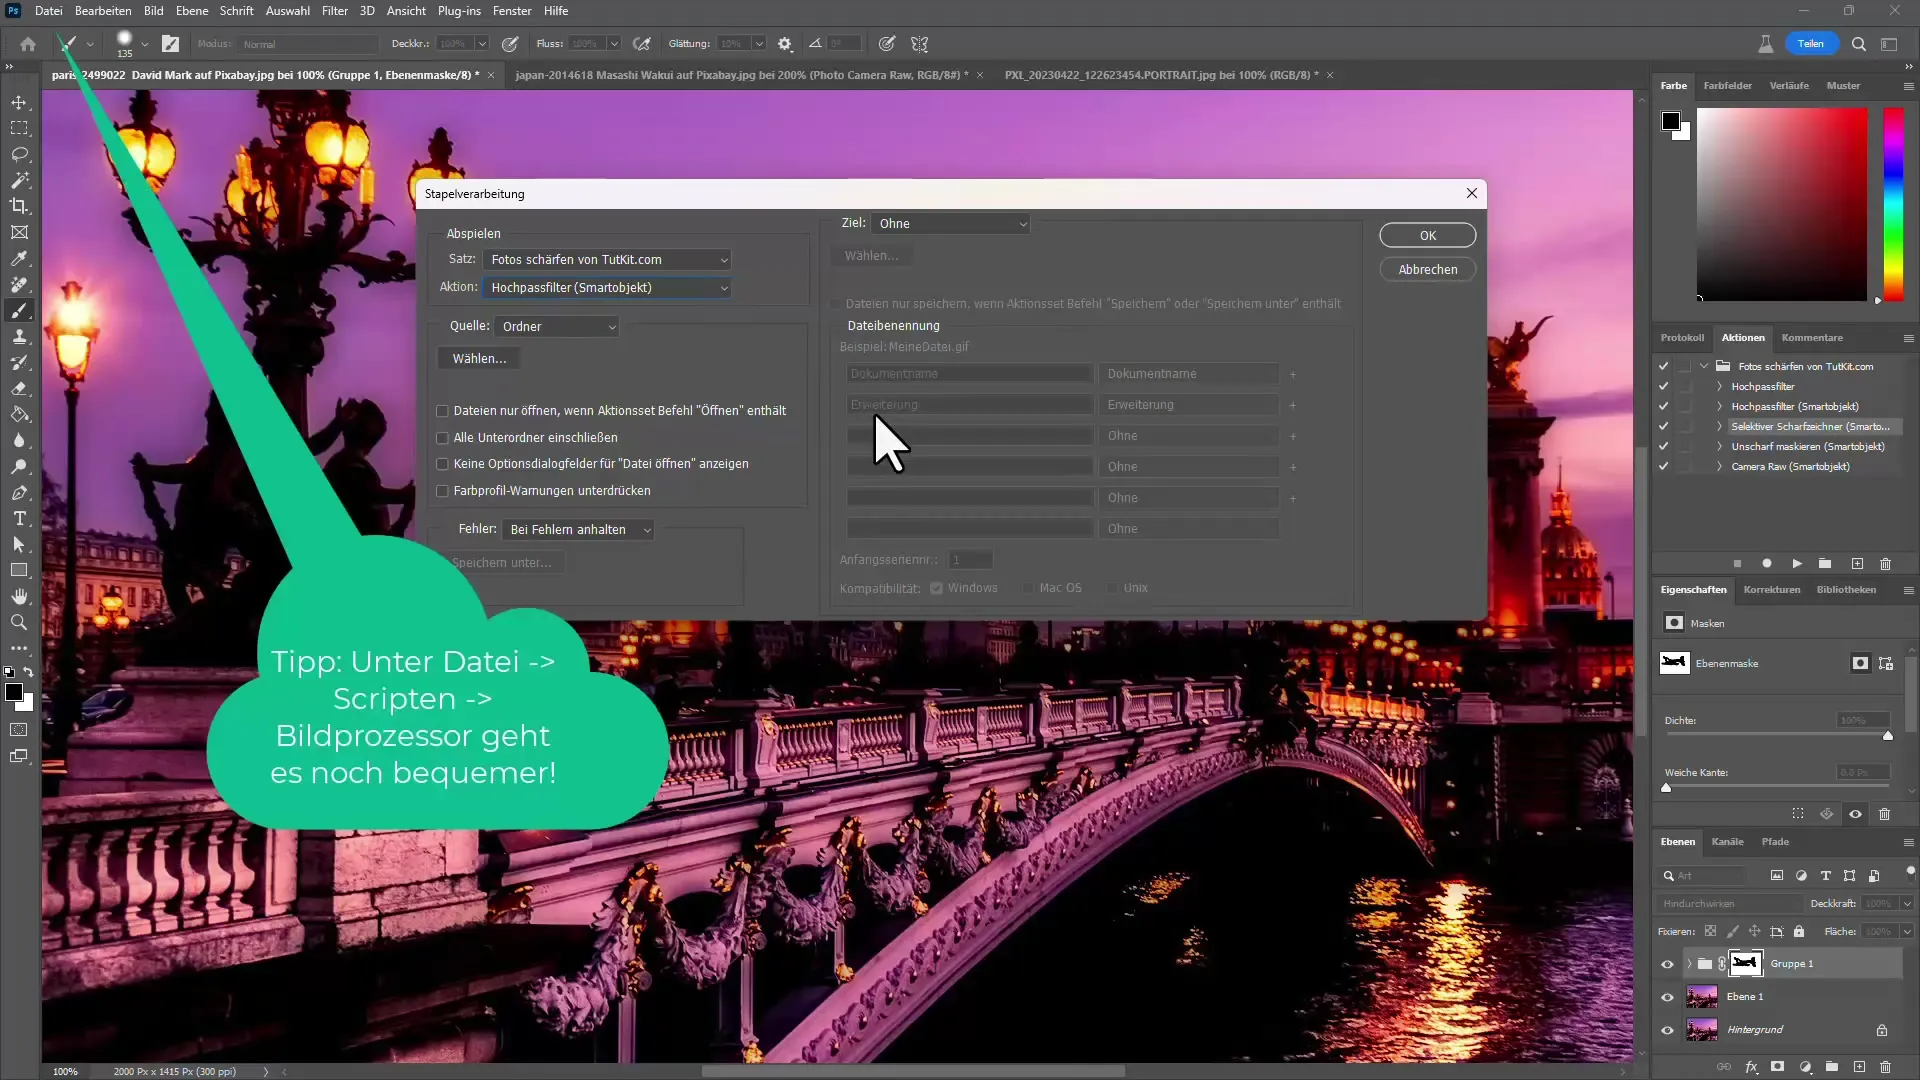
Task: Click the Teilen button
Action: pyautogui.click(x=1811, y=44)
